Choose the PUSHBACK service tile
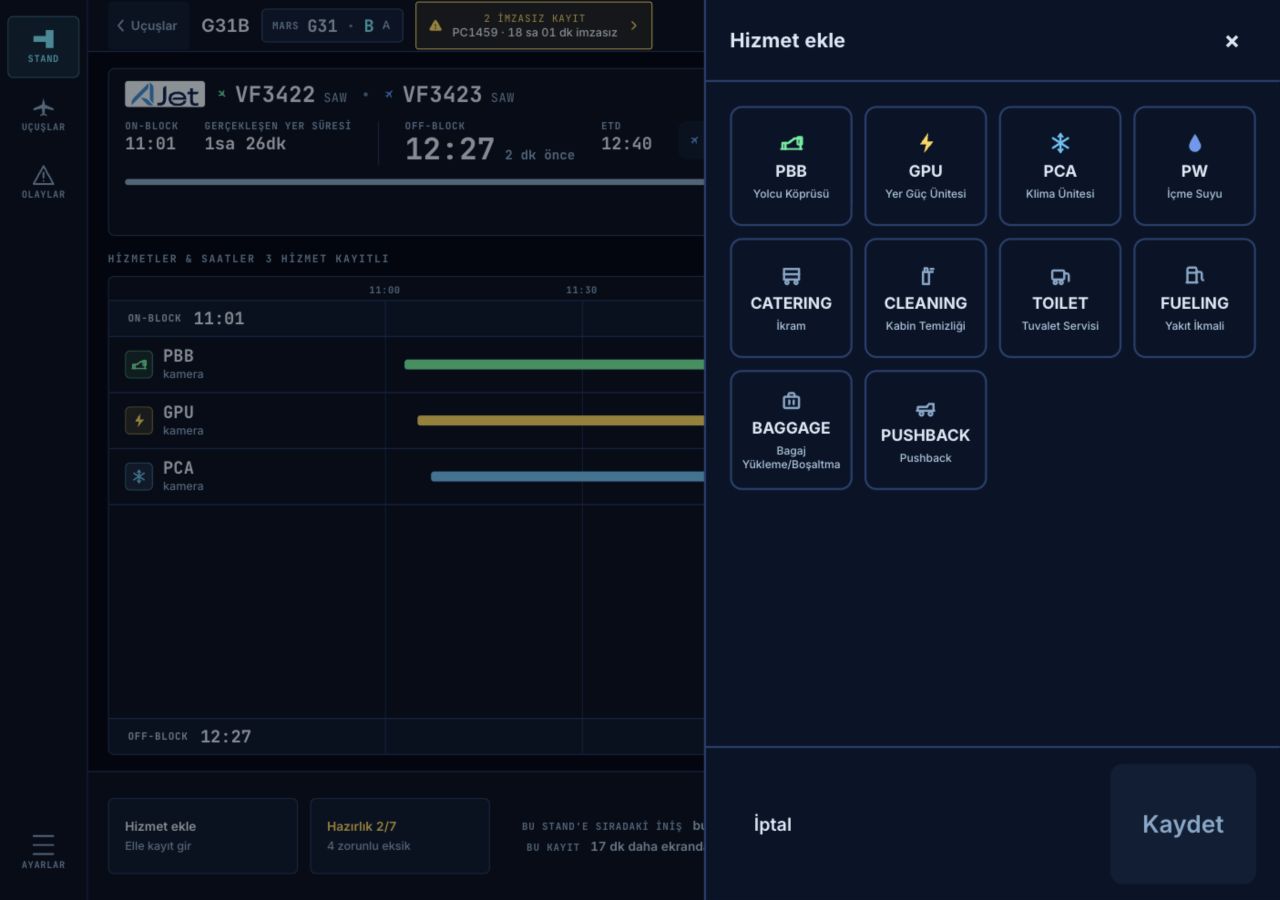1280x900 pixels. pos(925,430)
